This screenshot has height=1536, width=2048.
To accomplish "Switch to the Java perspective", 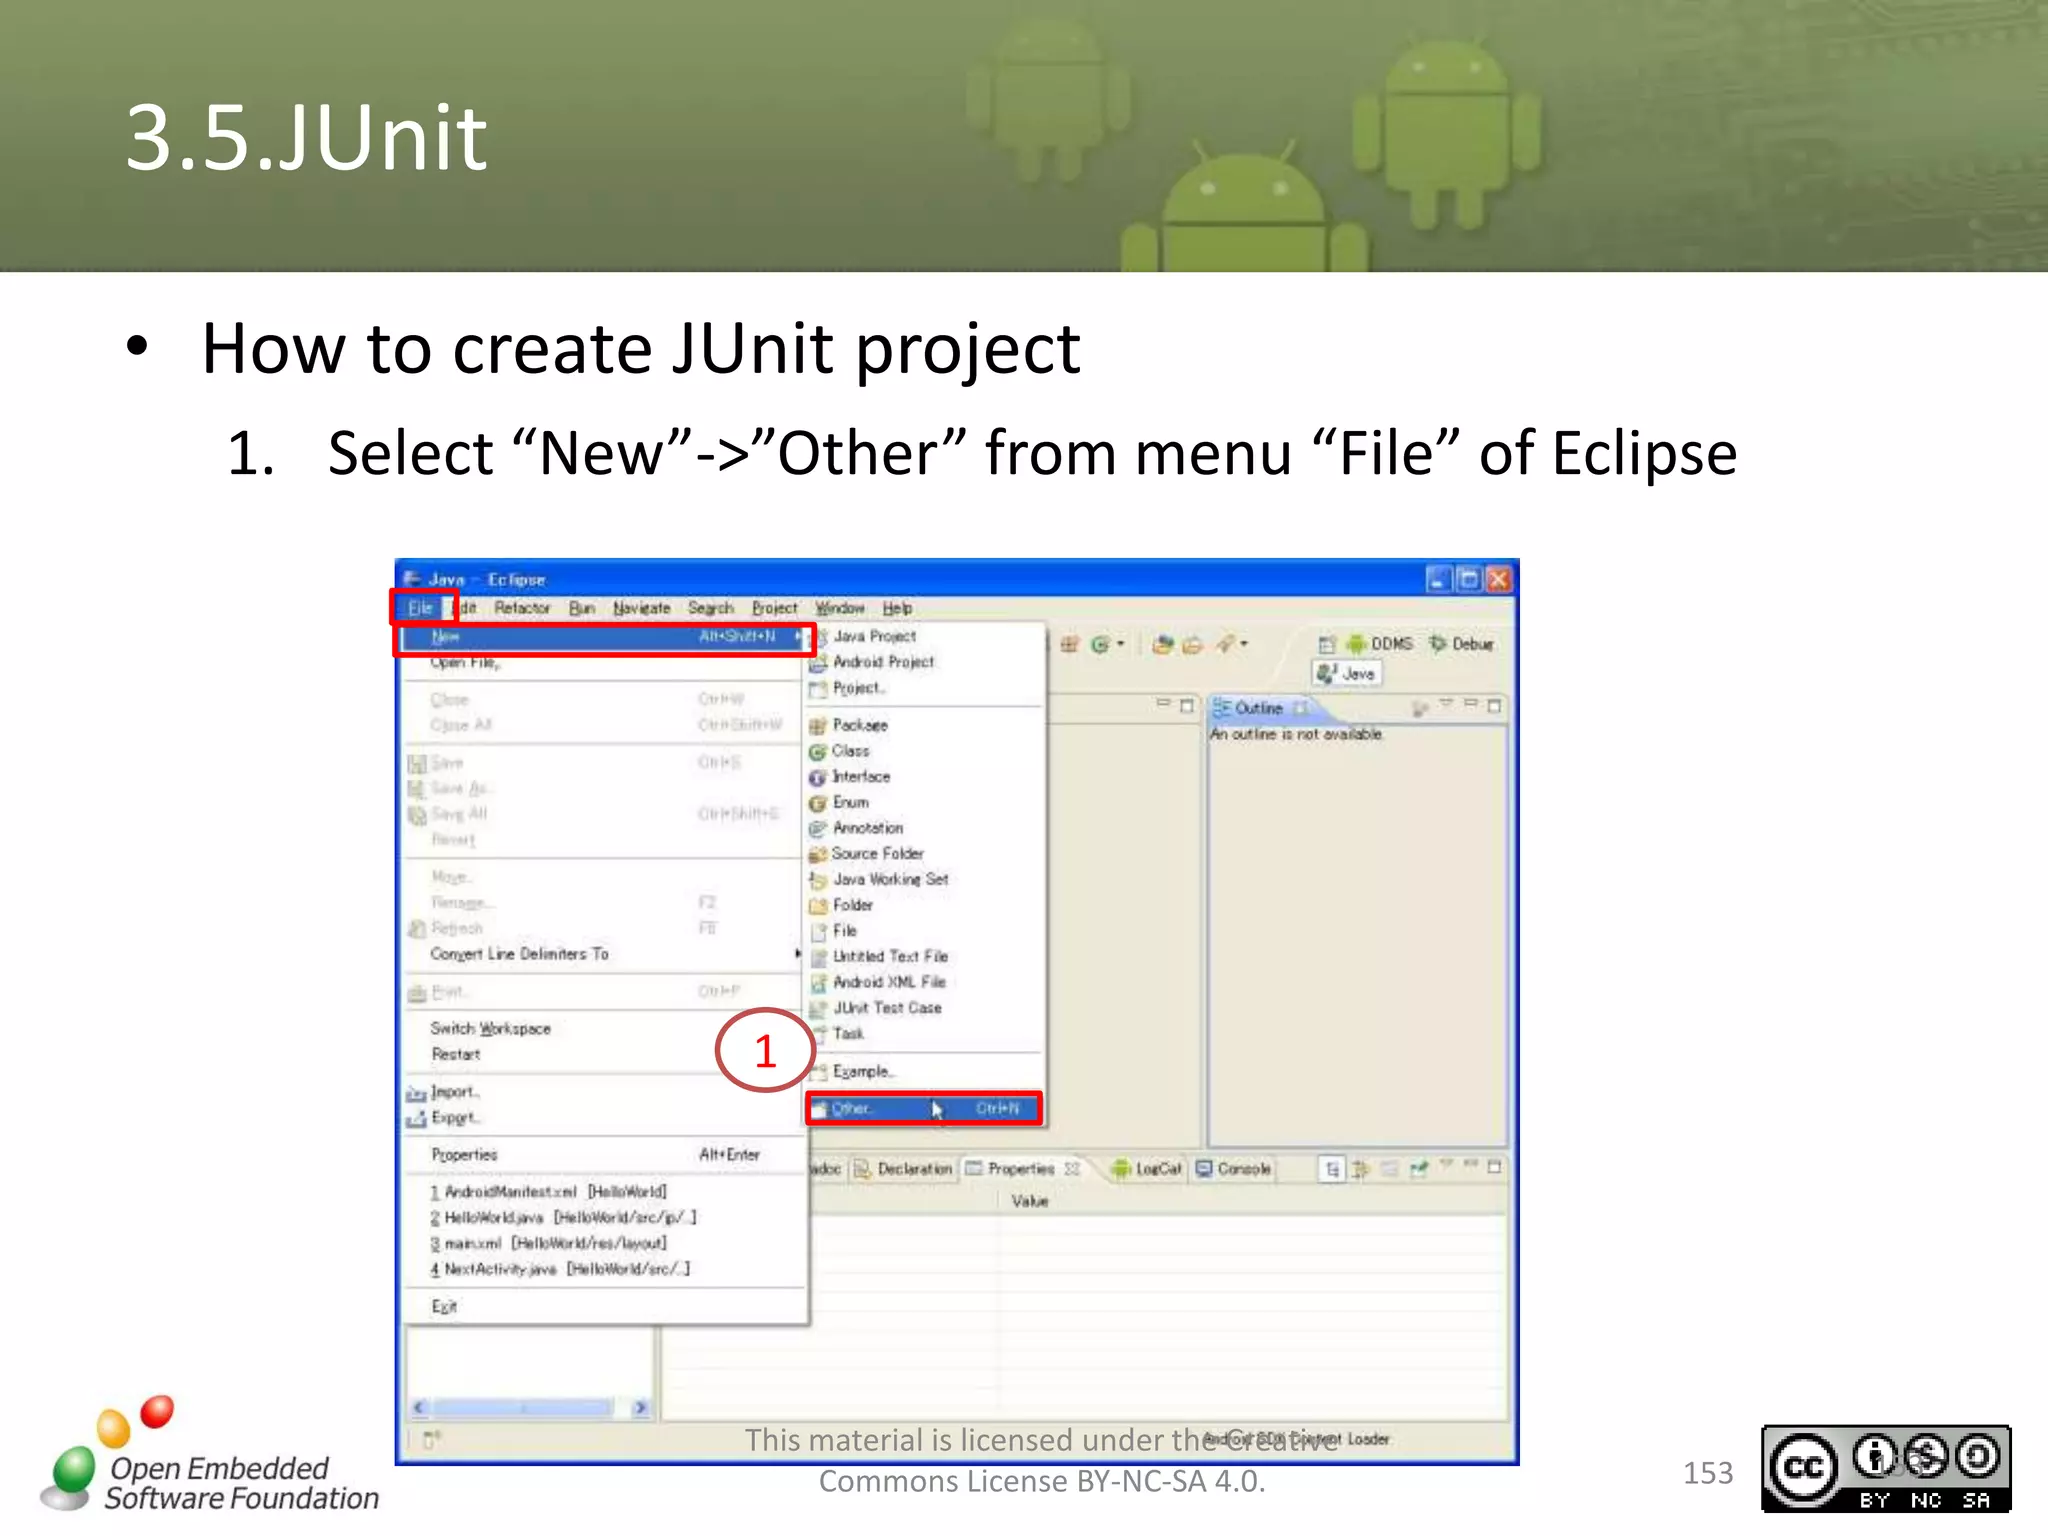I will pyautogui.click(x=1347, y=674).
